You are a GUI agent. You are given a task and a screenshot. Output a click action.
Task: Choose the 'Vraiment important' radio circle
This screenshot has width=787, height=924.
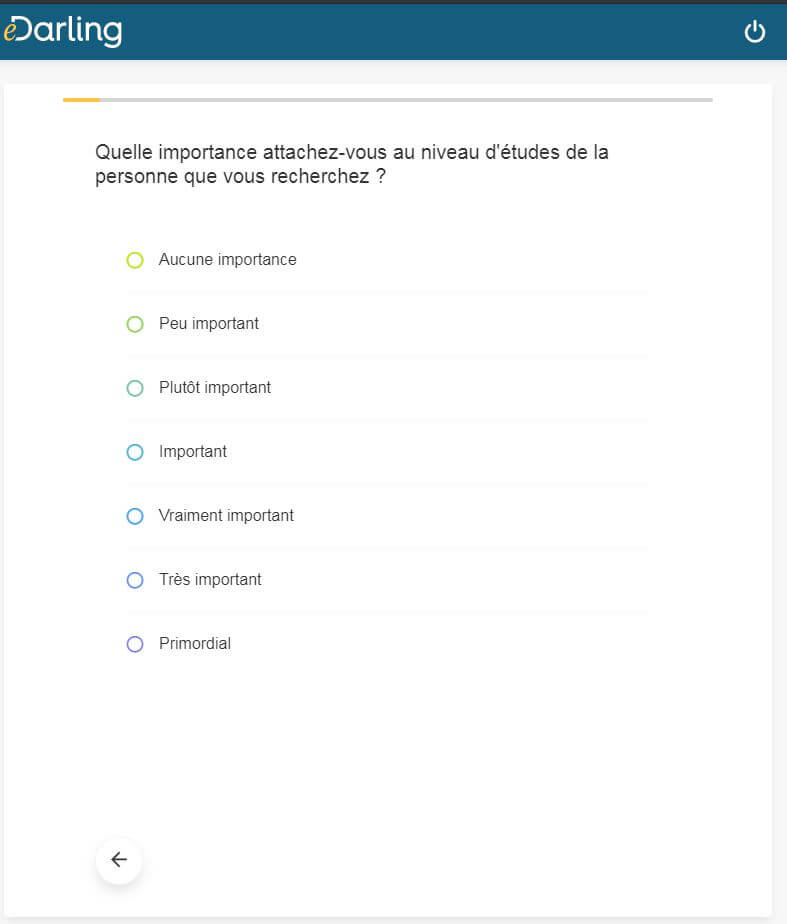coord(135,516)
